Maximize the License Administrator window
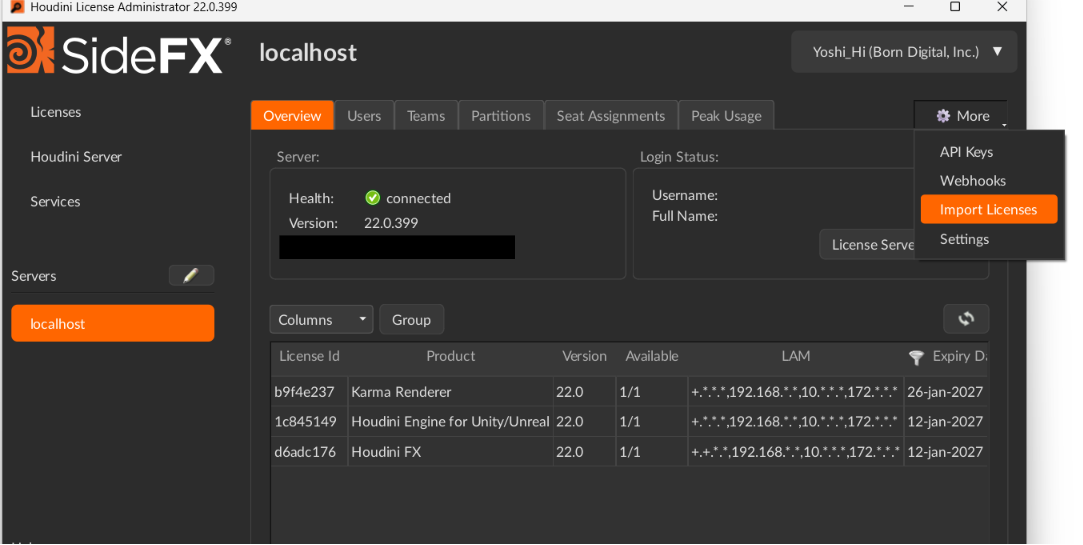Screen dimensions: 1083x545 [x=955, y=7]
